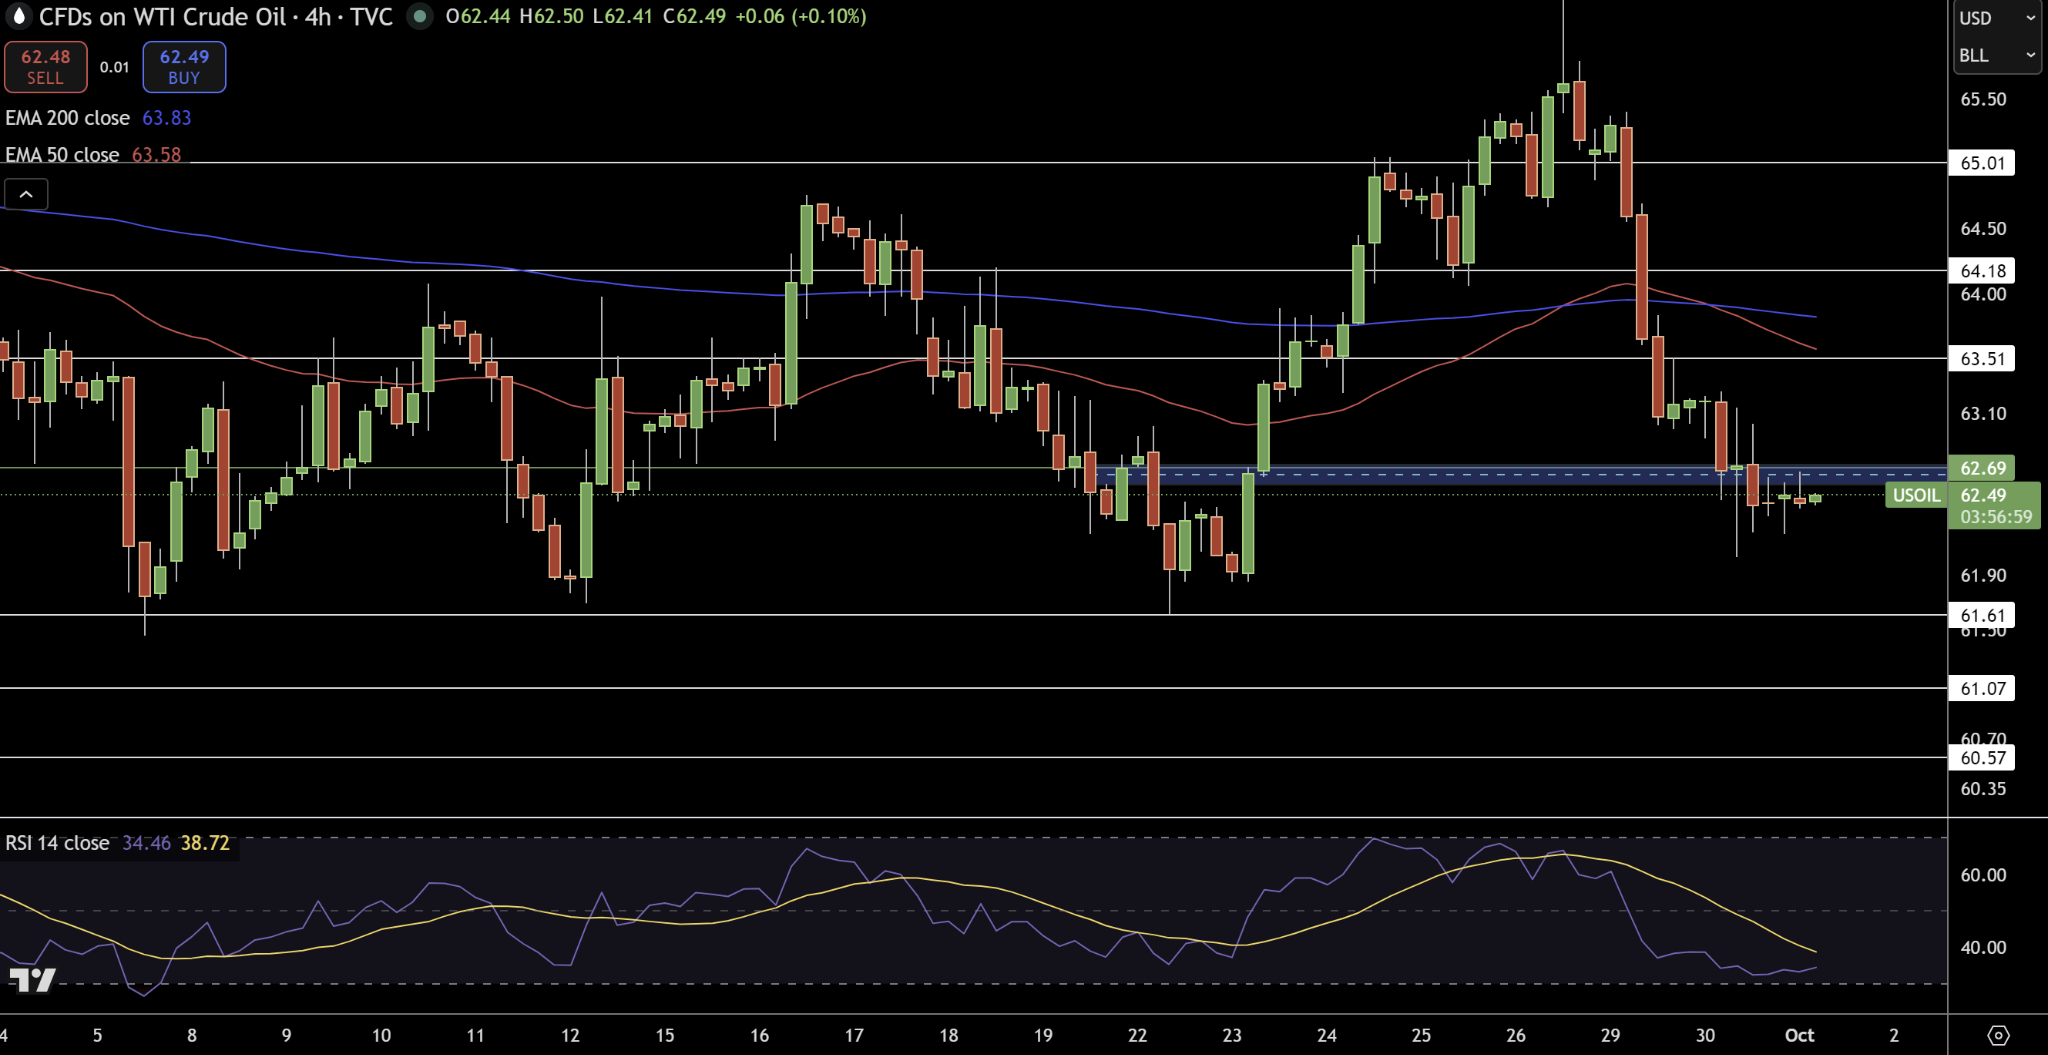Click the Oct label on time axis
2048x1055 pixels.
[1799, 1035]
